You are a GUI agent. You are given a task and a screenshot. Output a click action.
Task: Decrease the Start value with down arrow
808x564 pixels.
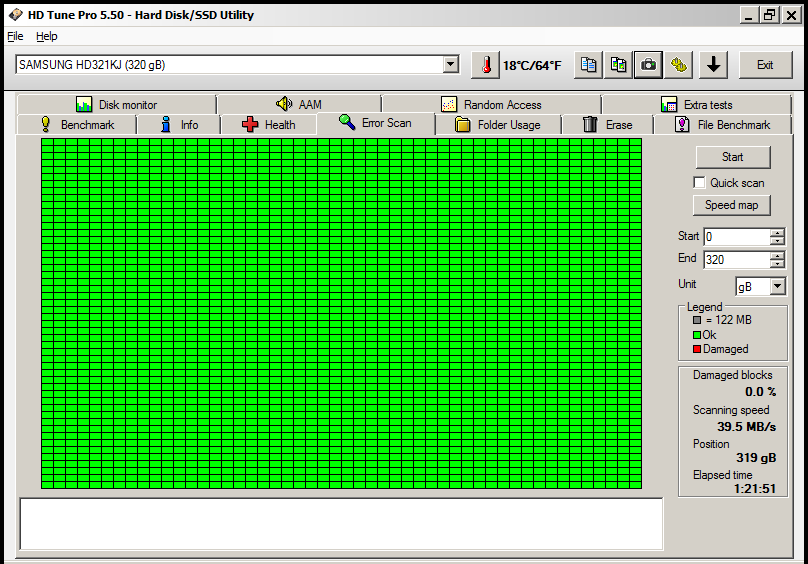pyautogui.click(x=777, y=241)
